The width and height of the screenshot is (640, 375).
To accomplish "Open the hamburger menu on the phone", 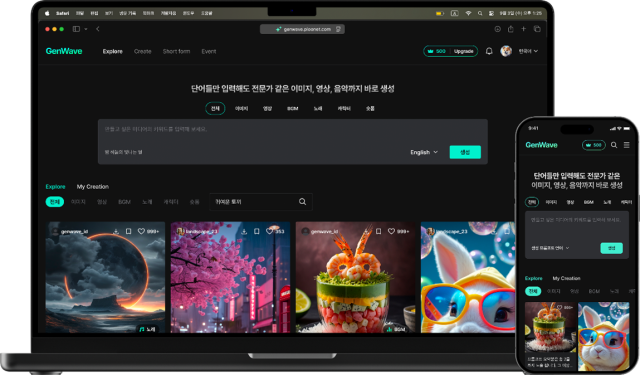I will 627,145.
